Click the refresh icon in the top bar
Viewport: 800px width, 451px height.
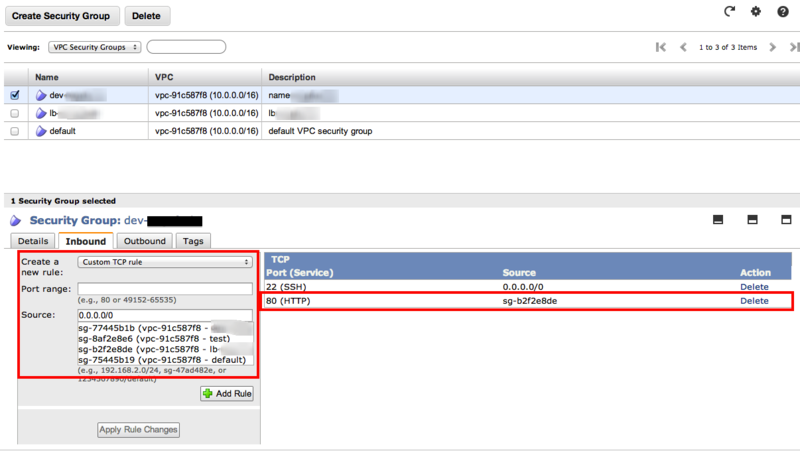tap(730, 11)
